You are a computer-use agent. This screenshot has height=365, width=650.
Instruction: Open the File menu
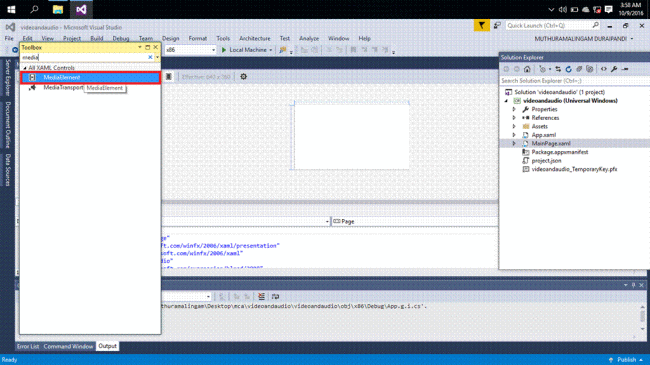click(x=9, y=39)
